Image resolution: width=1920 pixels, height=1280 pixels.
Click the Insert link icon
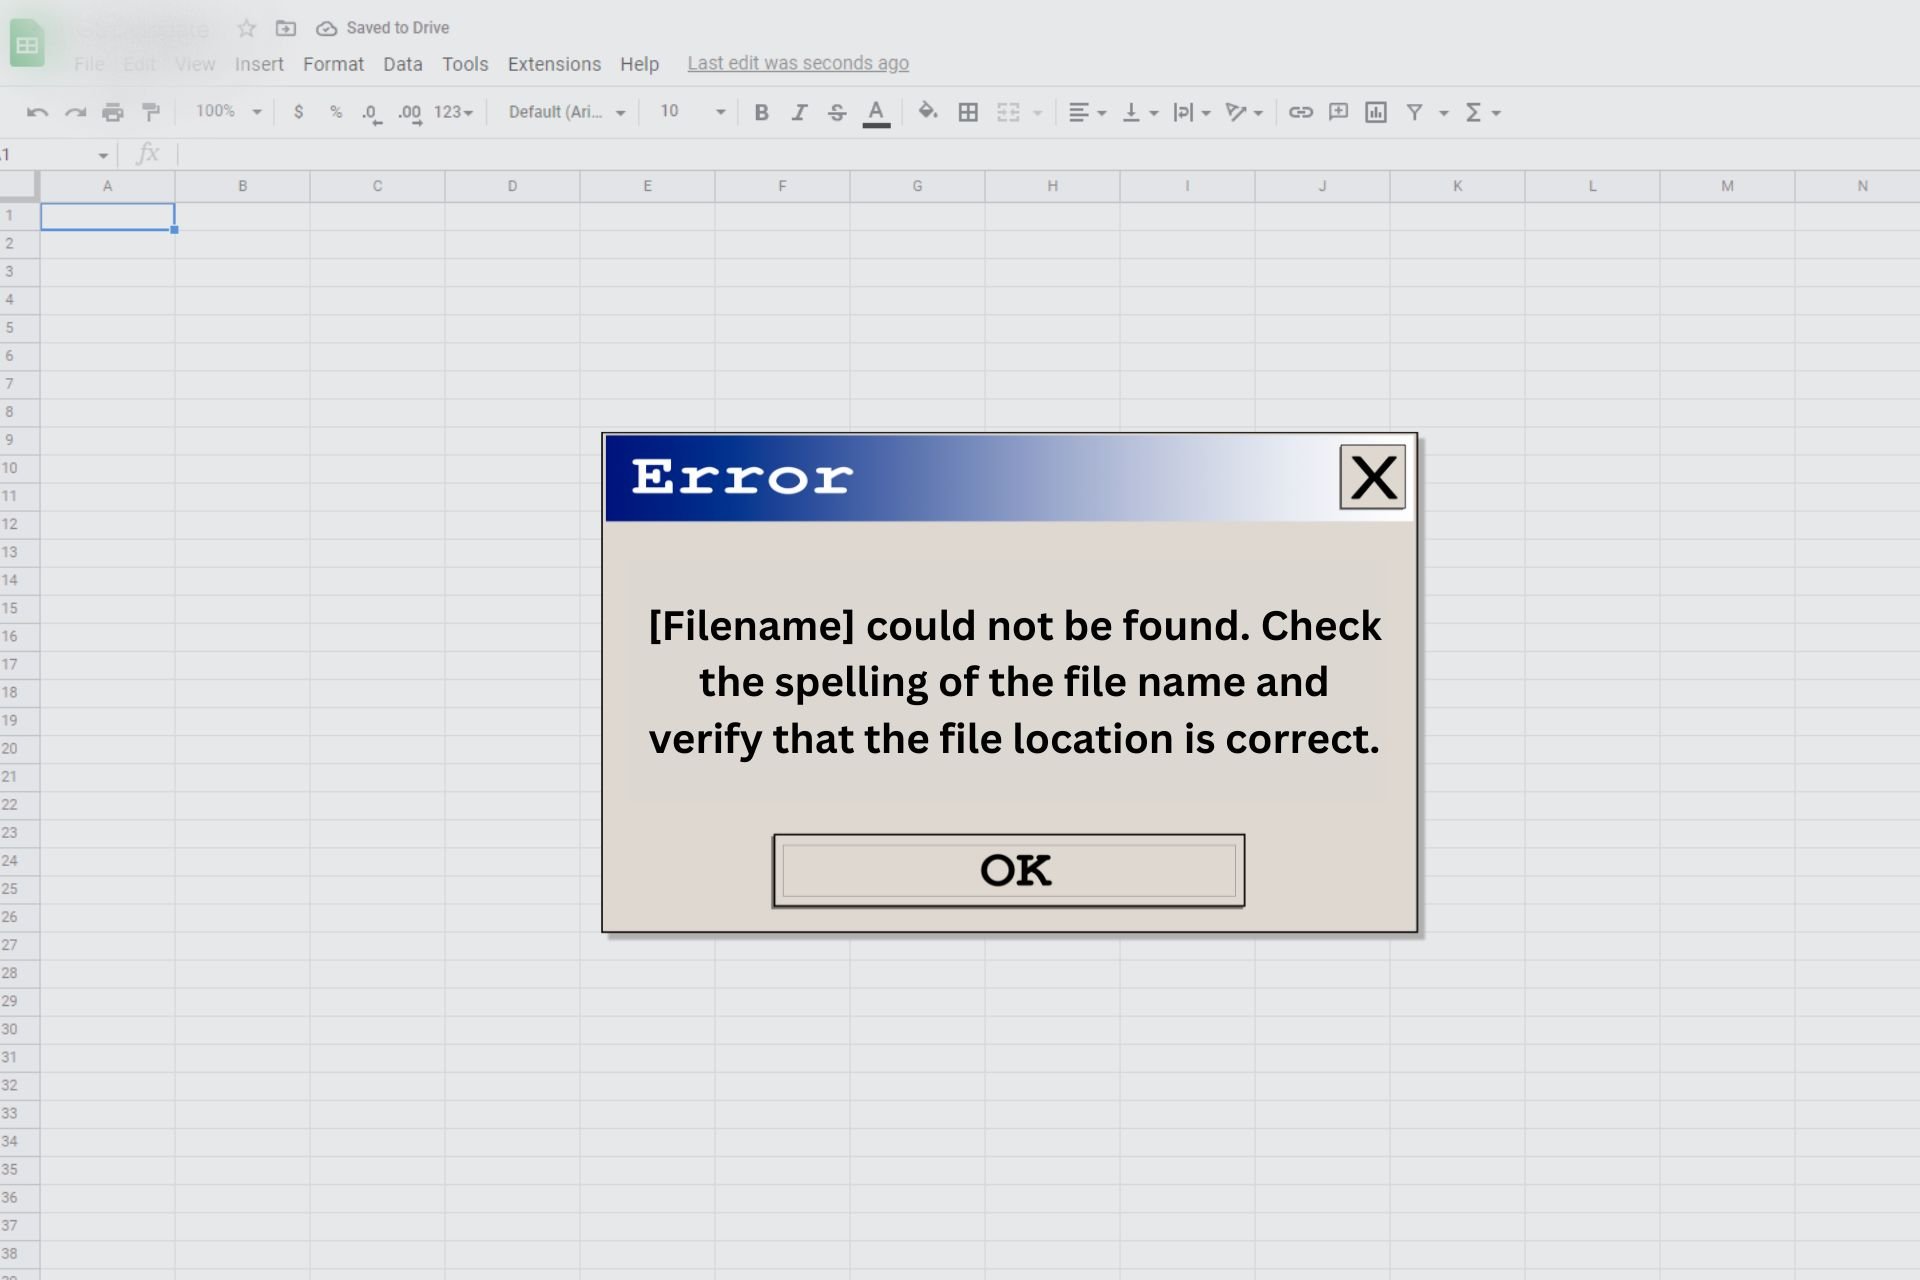pyautogui.click(x=1300, y=112)
